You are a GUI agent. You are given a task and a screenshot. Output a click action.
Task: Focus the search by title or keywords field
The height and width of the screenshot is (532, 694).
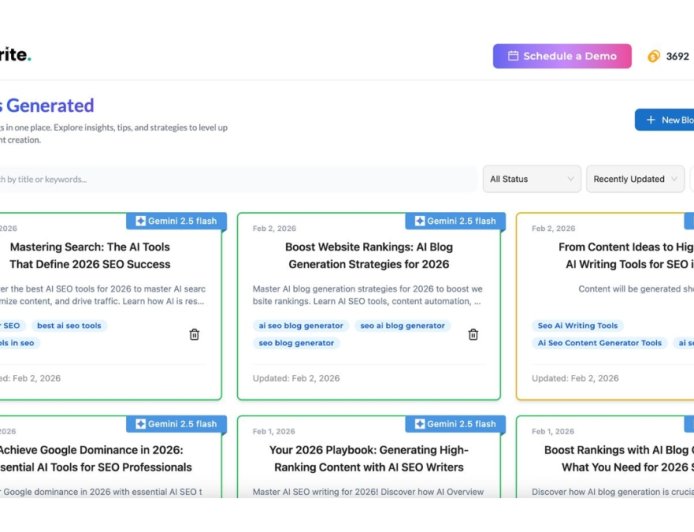pos(237,179)
